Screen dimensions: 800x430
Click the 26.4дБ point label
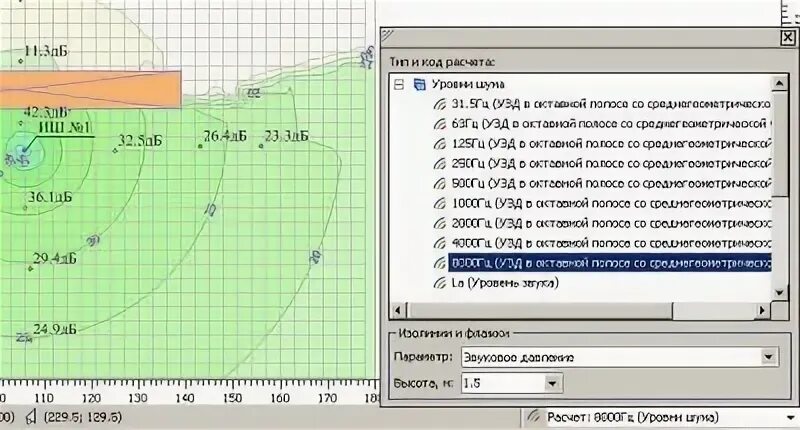[x=225, y=136]
